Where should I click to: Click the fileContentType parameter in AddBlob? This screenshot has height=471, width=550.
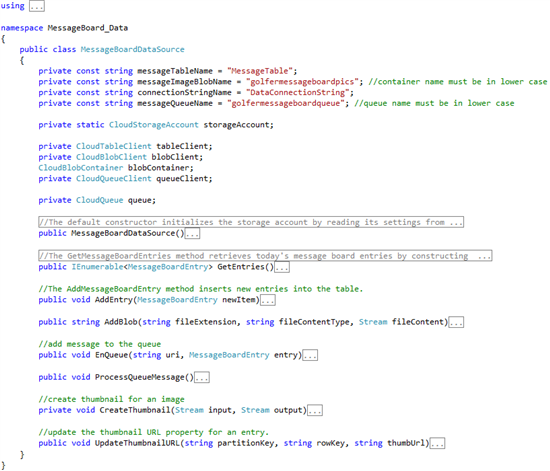click(314, 322)
